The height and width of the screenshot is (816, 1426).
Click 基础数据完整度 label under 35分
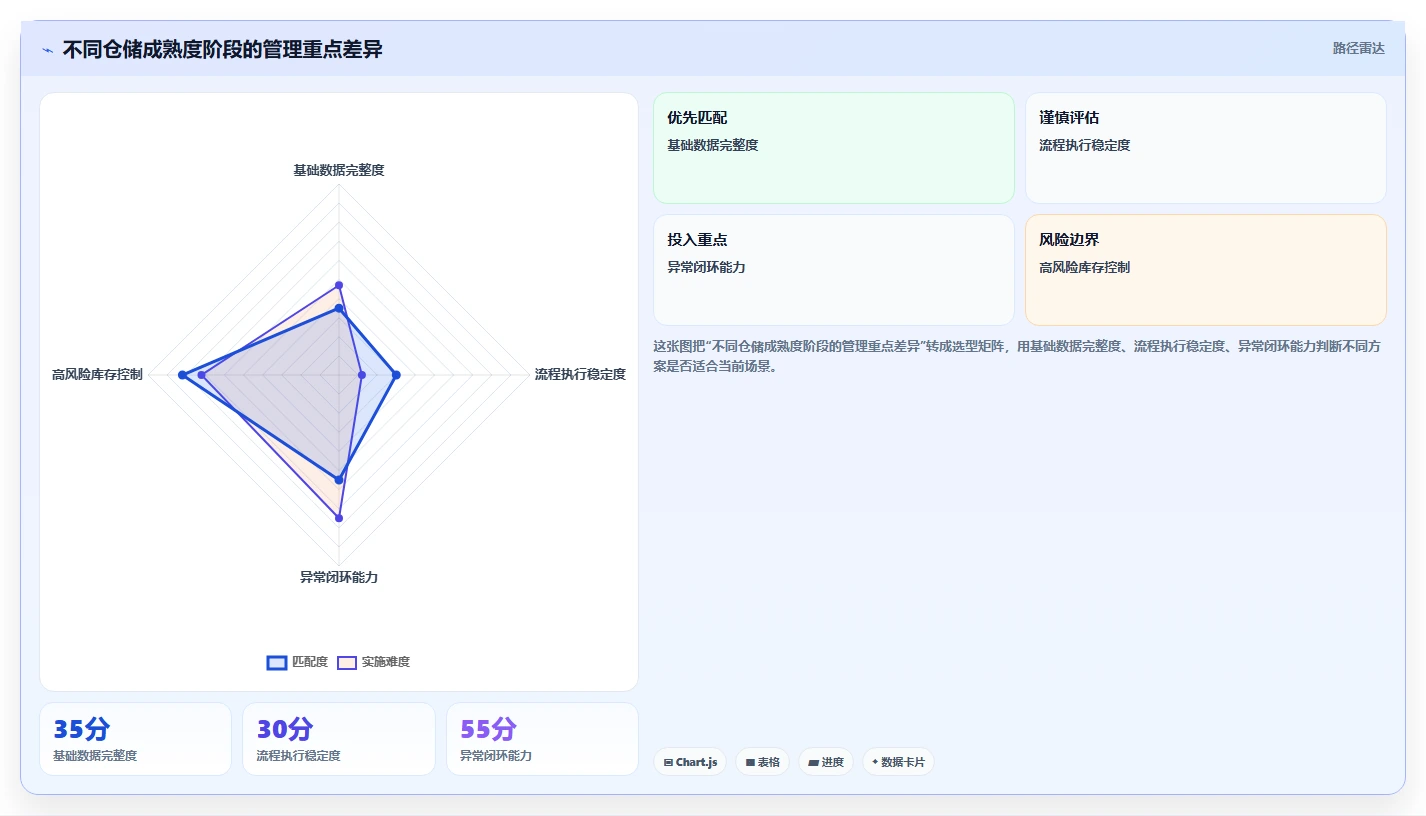(x=95, y=756)
